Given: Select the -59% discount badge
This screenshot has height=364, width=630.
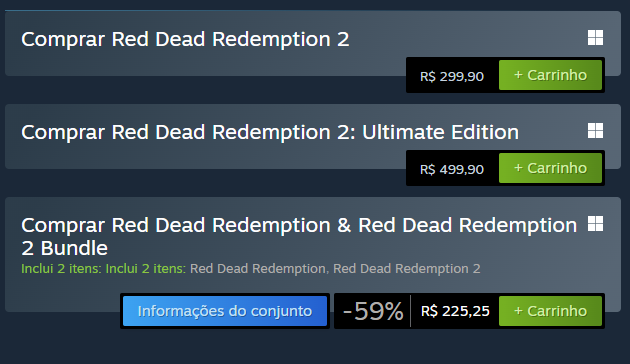Looking at the screenshot, I should click(x=373, y=311).
